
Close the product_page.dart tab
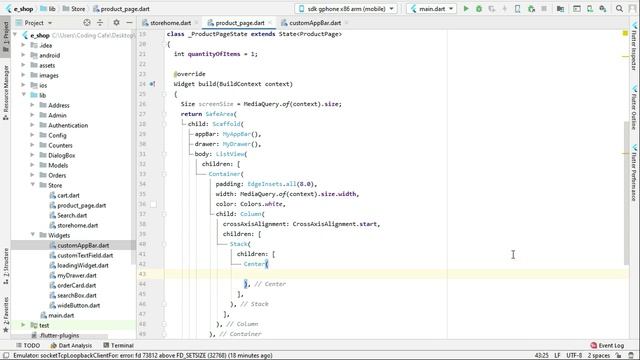point(269,23)
